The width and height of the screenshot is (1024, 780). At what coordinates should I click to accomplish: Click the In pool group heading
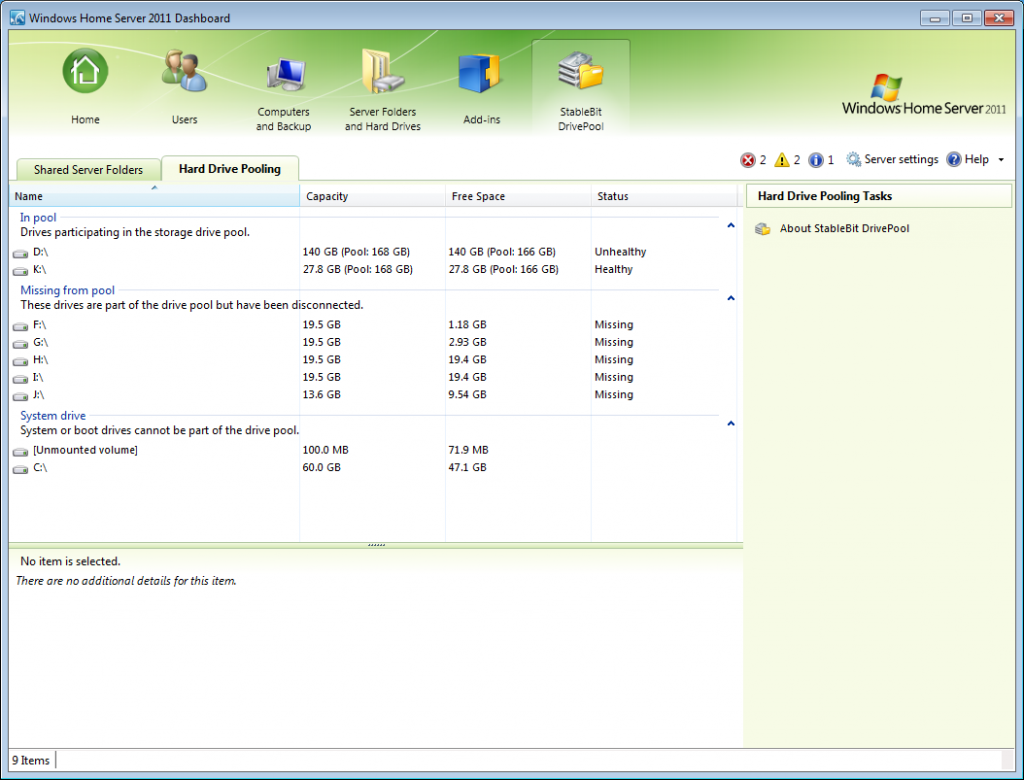[x=38, y=218]
